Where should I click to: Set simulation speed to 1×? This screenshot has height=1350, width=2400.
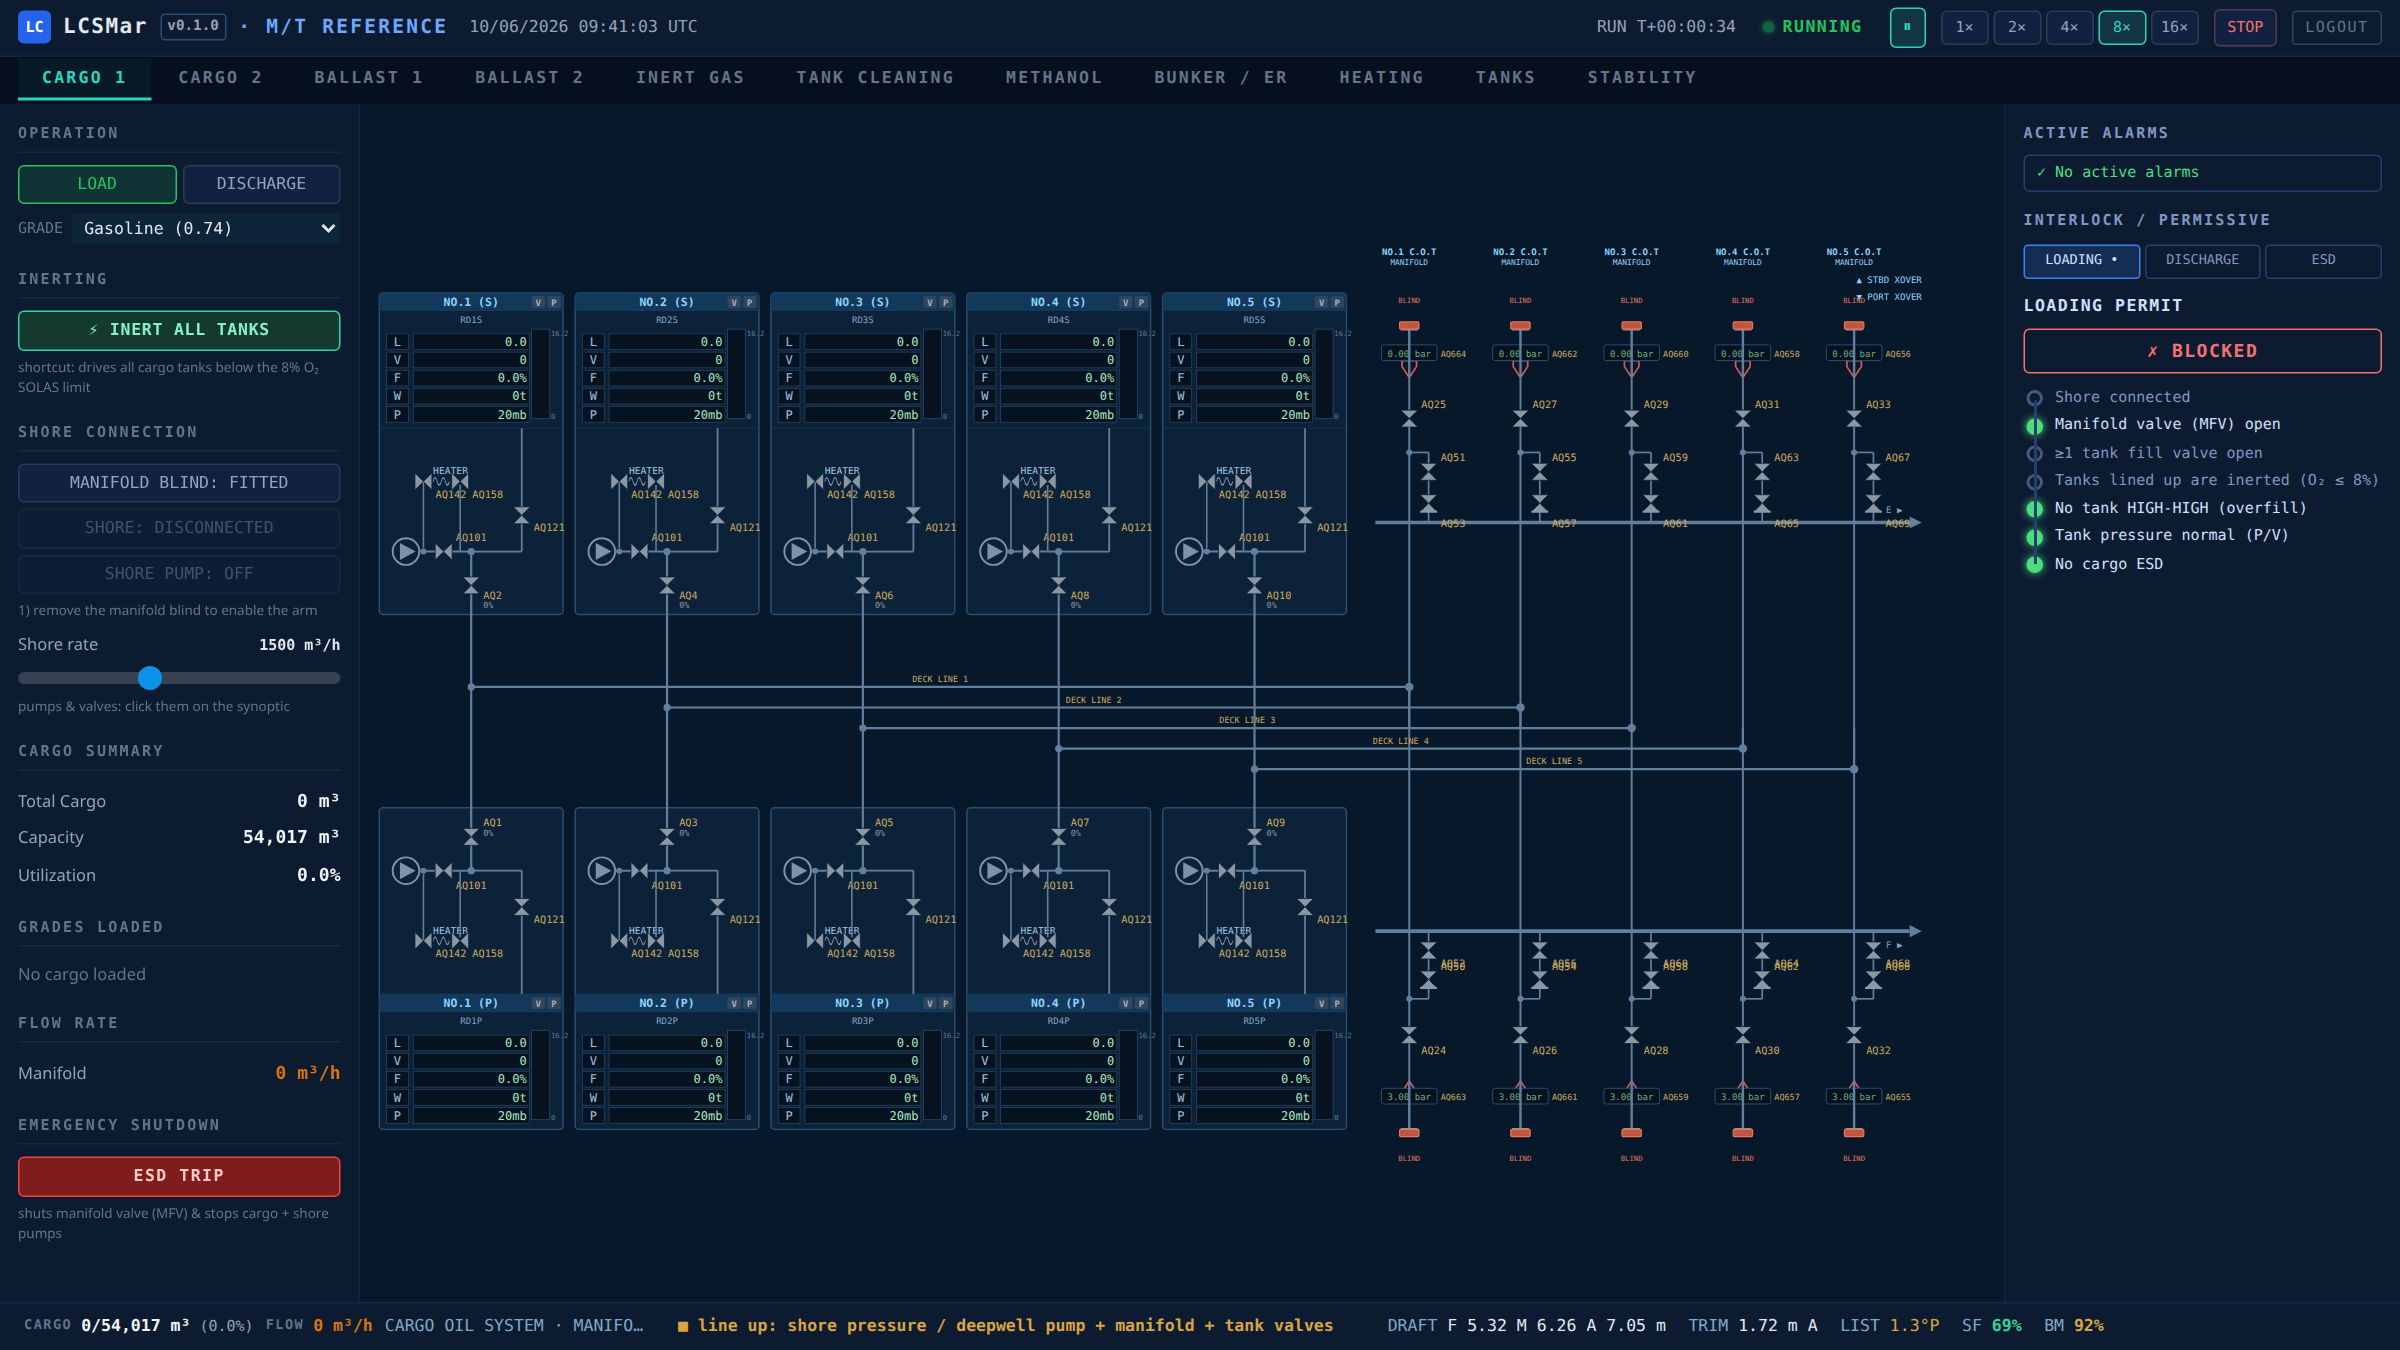coord(1965,27)
